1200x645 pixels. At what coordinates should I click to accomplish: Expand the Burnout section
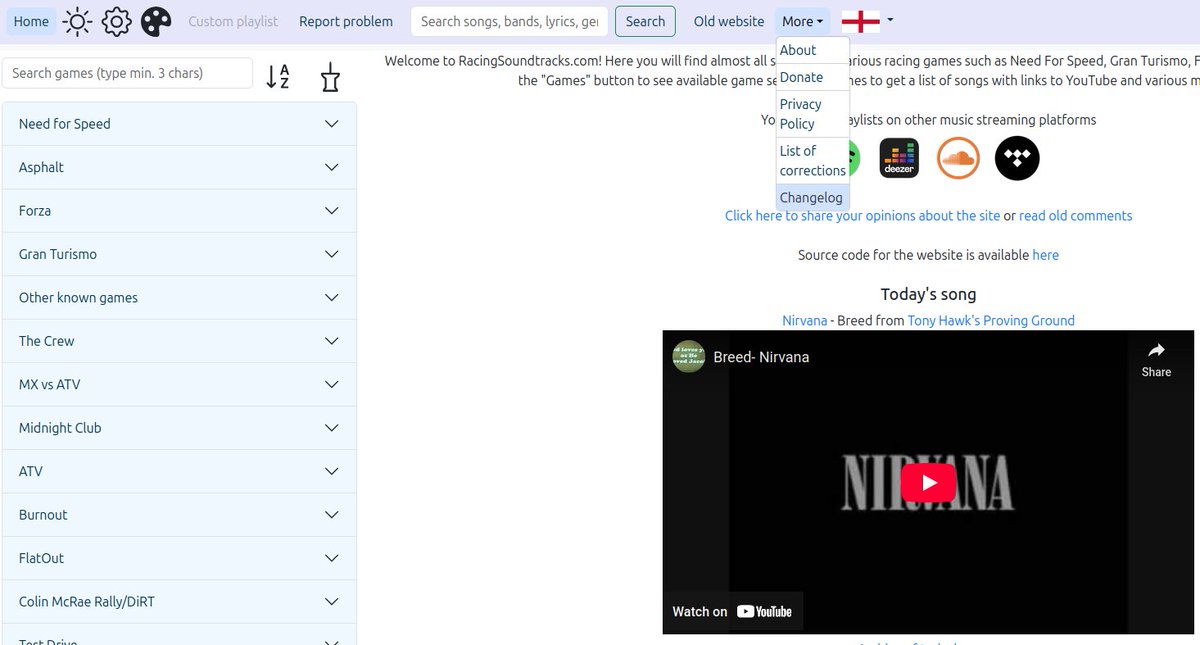click(179, 515)
